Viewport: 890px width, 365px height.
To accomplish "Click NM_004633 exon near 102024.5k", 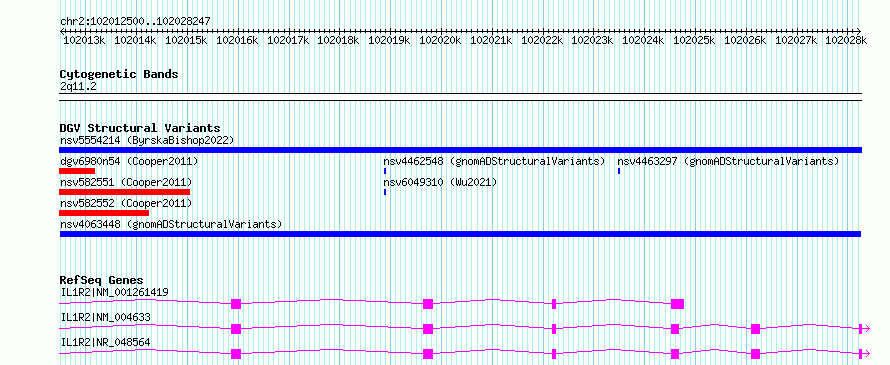I will [x=675, y=329].
